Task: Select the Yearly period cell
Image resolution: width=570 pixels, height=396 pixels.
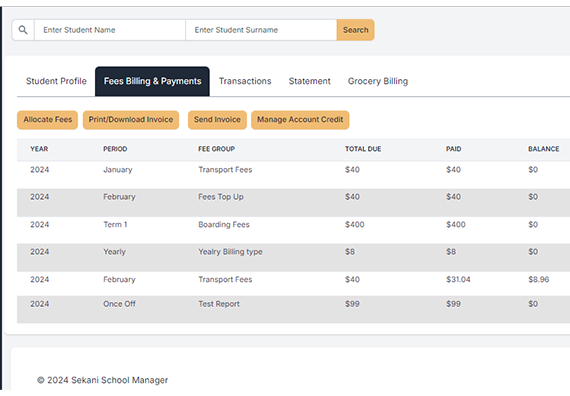Action: point(115,252)
